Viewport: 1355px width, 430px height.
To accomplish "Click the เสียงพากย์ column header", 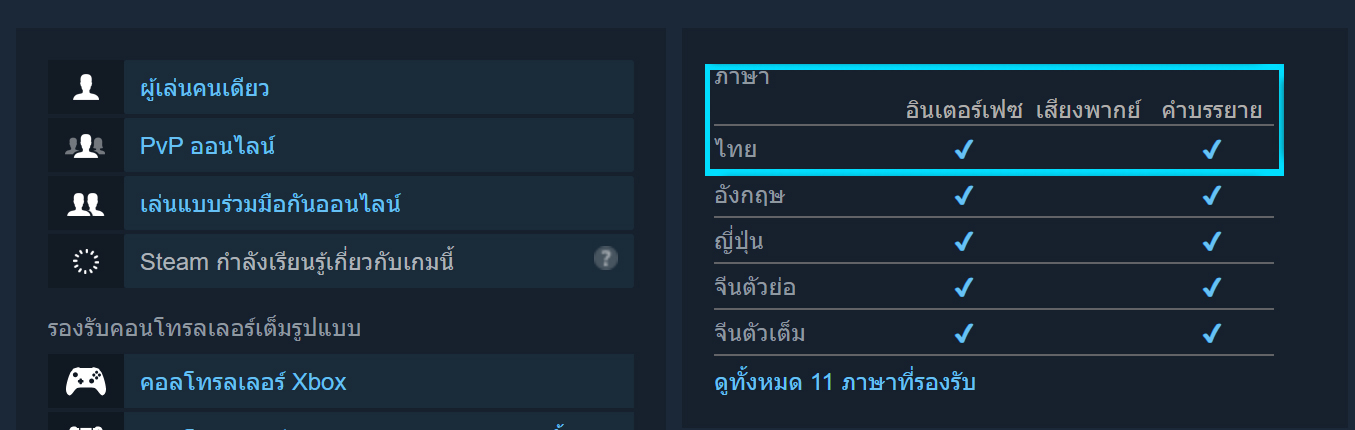I will 1088,110.
